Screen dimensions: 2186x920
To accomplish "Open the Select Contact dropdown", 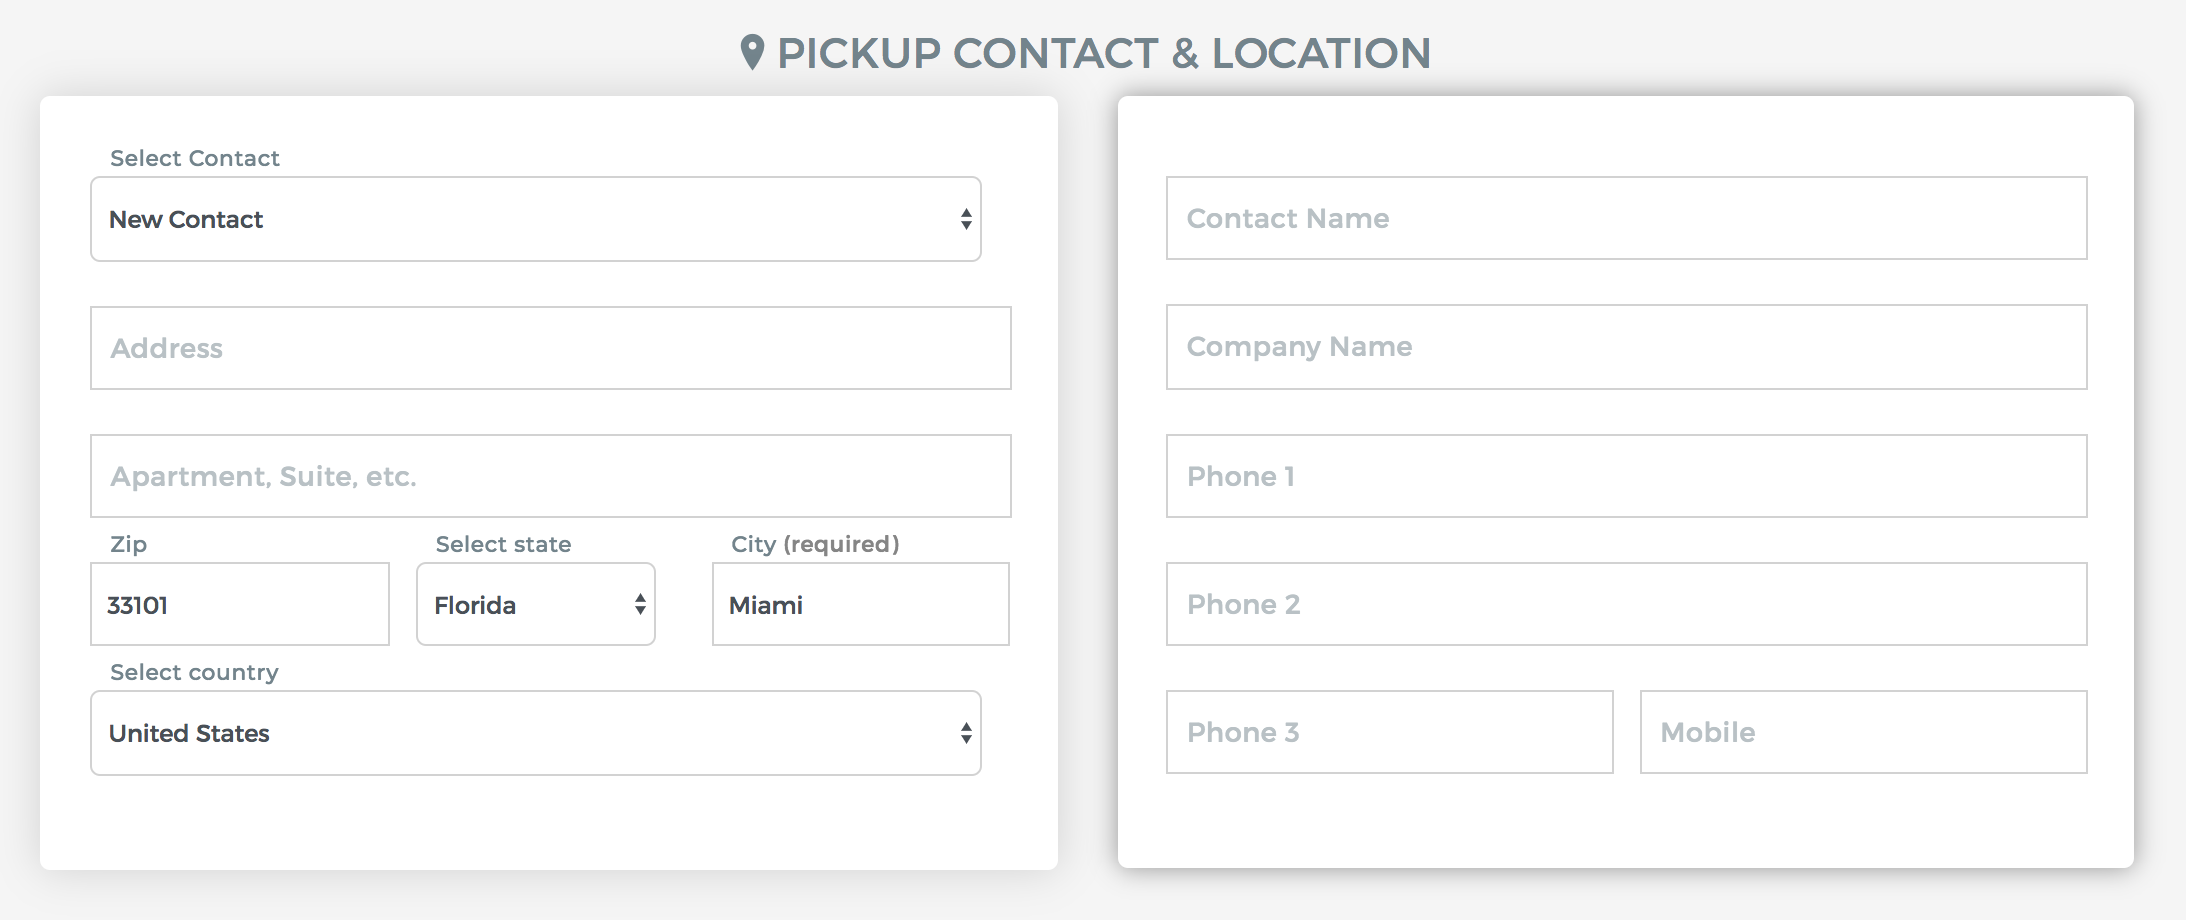I will pyautogui.click(x=536, y=219).
